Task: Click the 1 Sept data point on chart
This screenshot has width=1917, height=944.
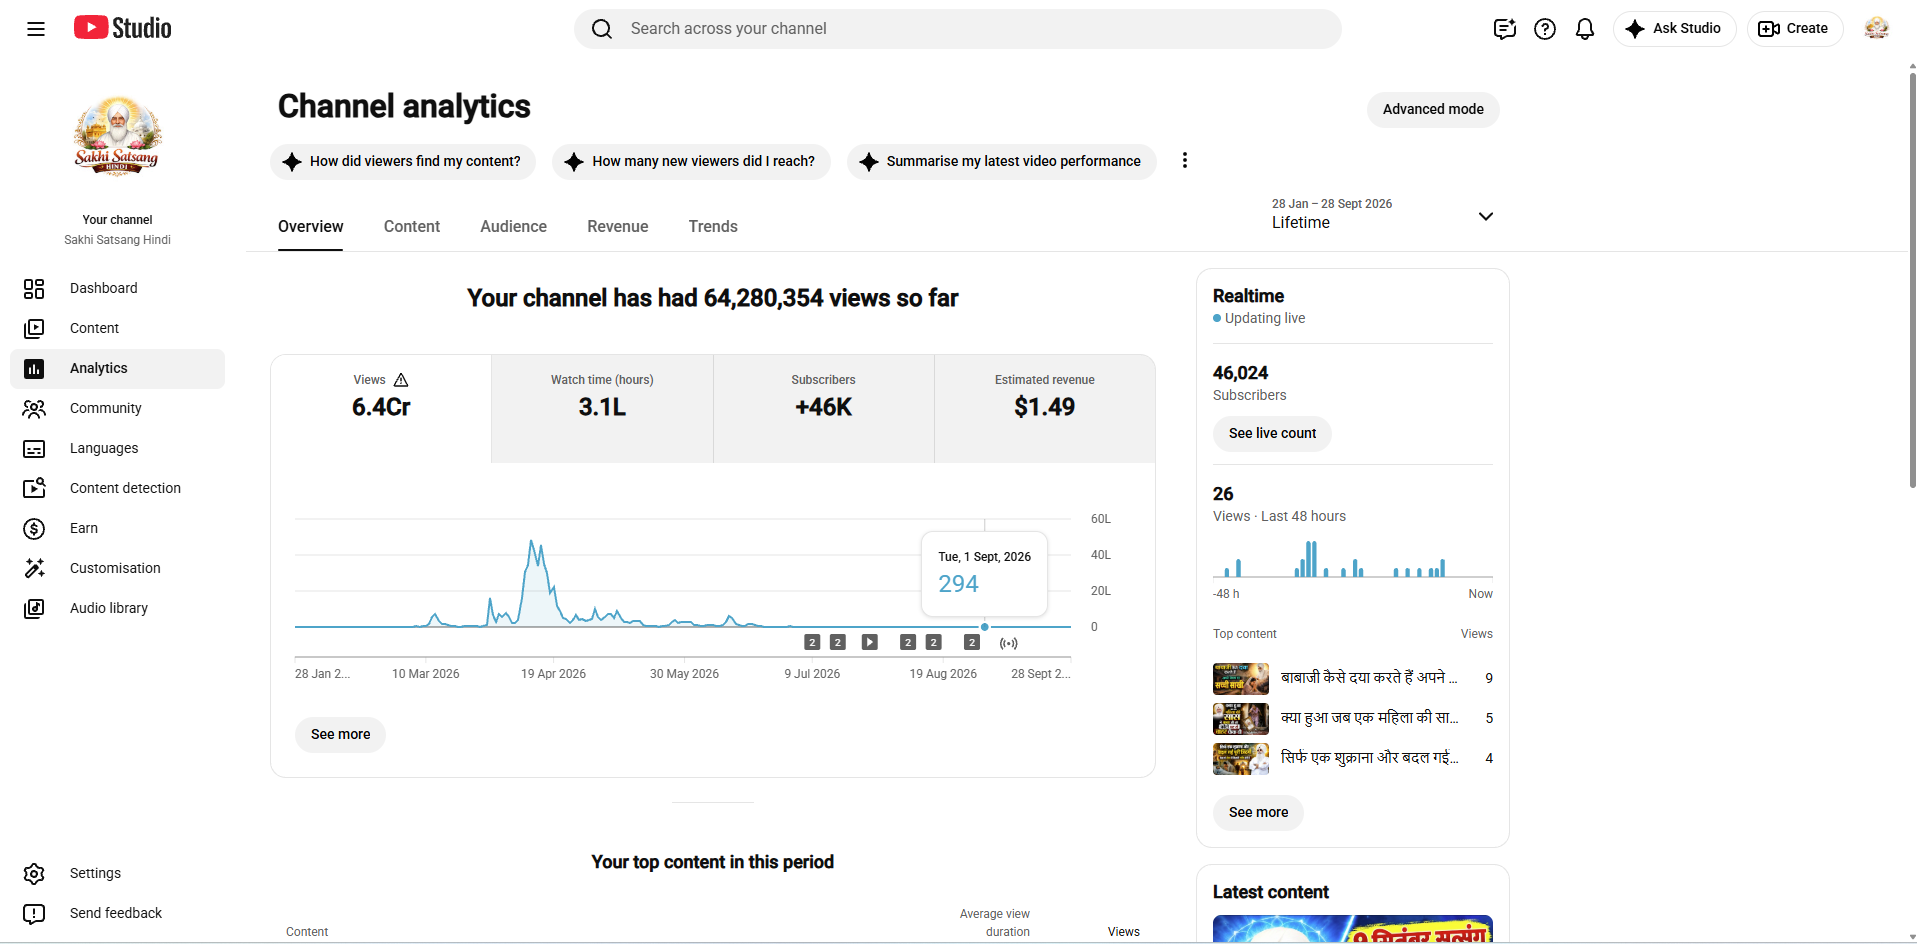Action: click(x=985, y=627)
